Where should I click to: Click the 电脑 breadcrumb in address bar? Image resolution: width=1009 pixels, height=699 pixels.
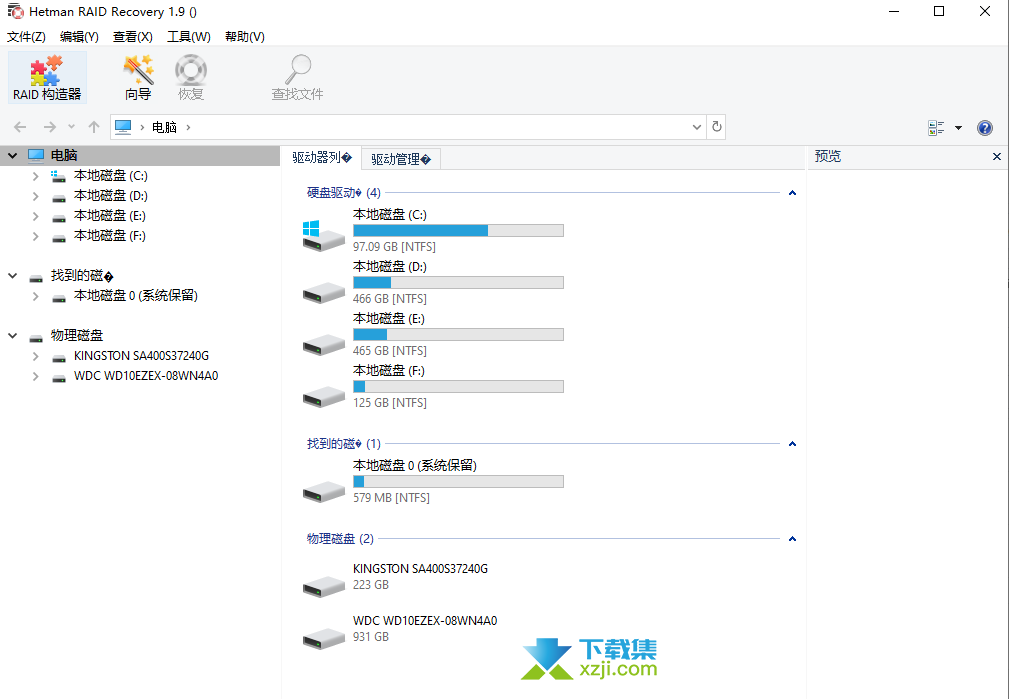pyautogui.click(x=164, y=127)
